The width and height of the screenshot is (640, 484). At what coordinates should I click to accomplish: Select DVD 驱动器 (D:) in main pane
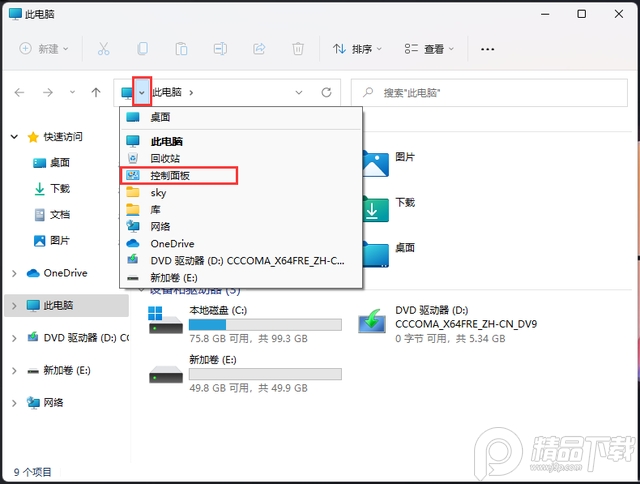click(447, 324)
